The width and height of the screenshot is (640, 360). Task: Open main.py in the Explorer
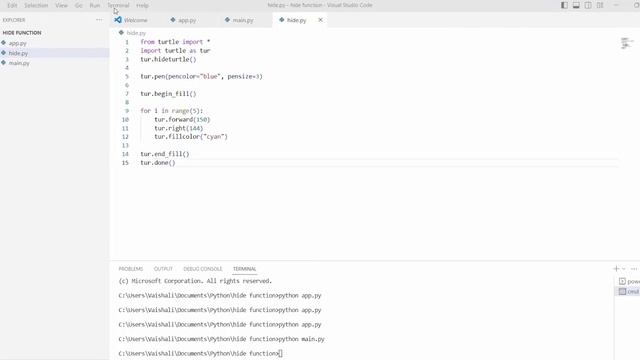pyautogui.click(x=19, y=63)
